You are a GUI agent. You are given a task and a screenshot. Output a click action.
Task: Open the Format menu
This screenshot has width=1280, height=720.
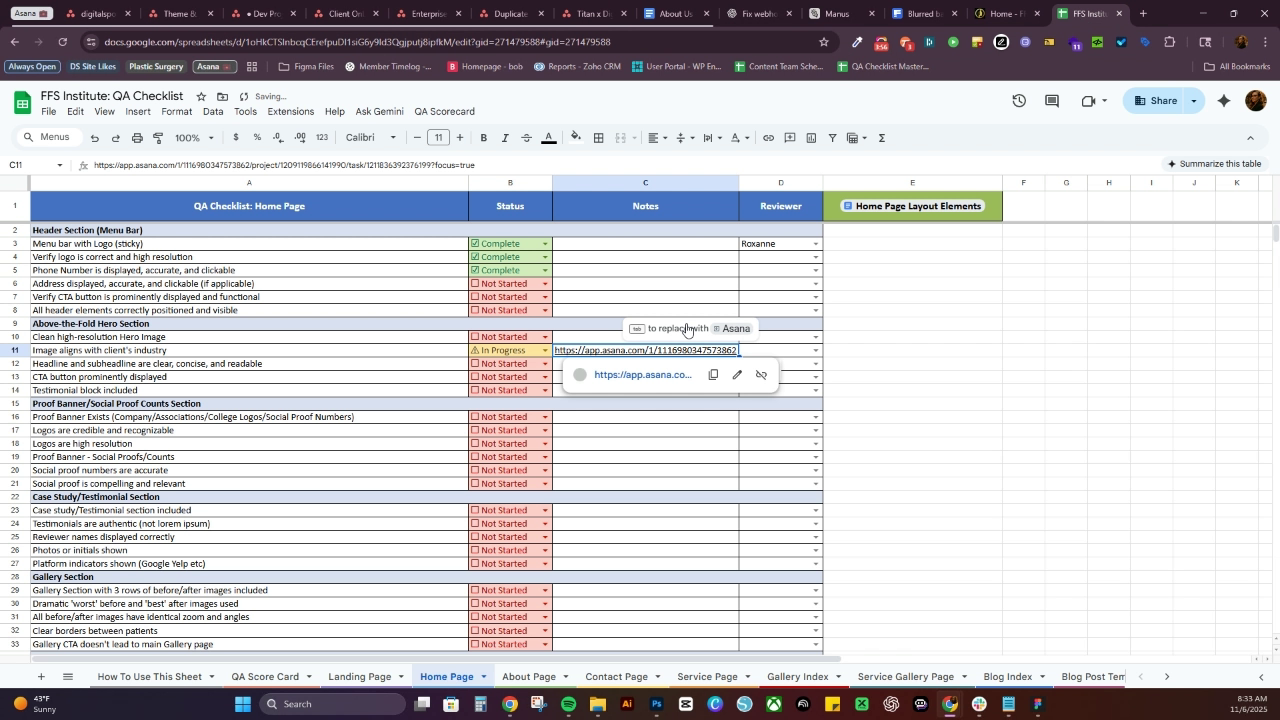pos(176,112)
